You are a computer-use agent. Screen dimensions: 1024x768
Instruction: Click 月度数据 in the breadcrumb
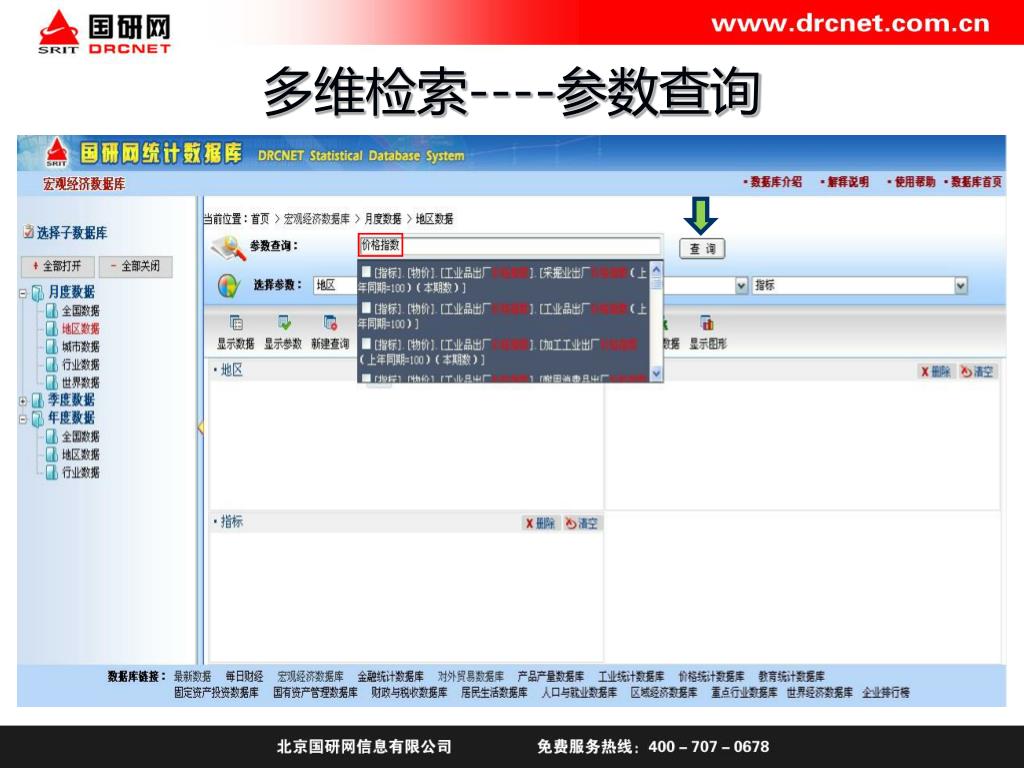383,219
